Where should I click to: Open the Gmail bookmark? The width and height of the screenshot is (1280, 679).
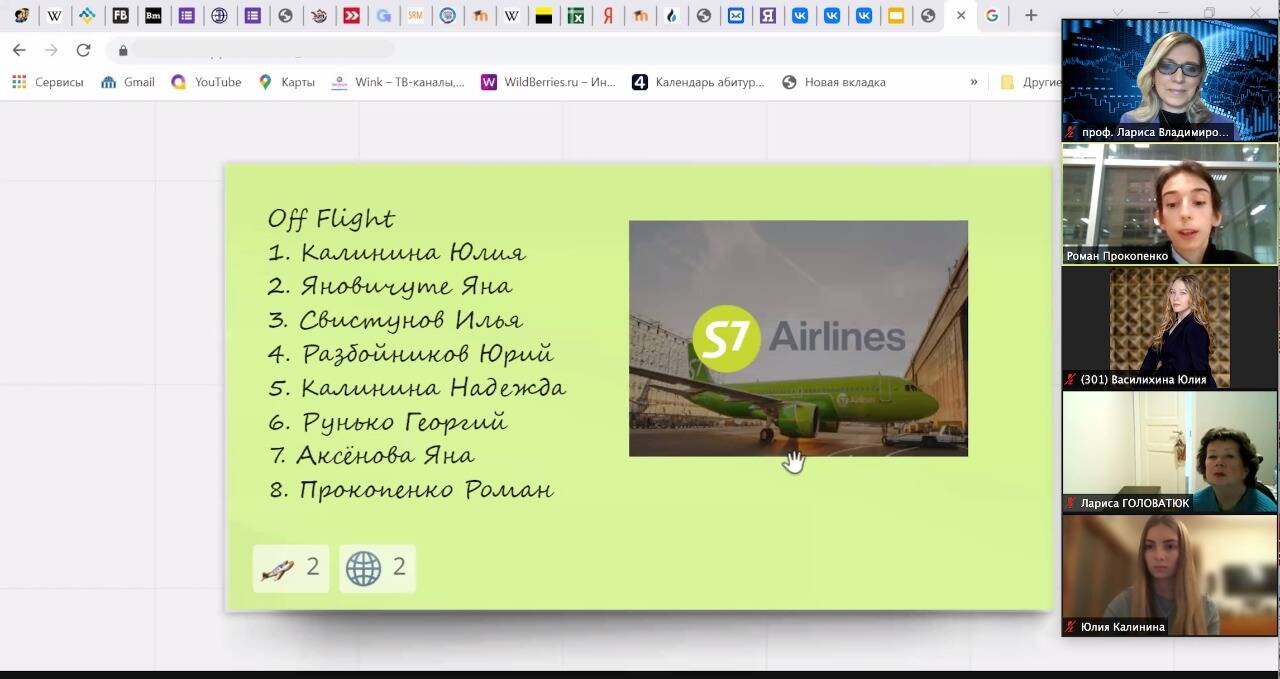coord(128,82)
